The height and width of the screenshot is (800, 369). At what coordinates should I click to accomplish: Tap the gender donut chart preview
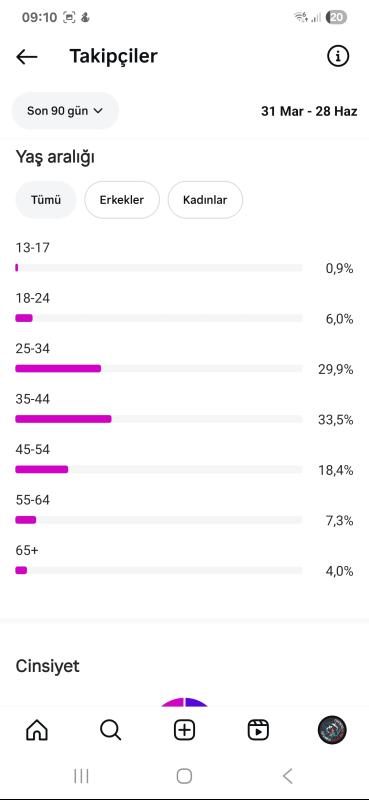click(x=184, y=702)
